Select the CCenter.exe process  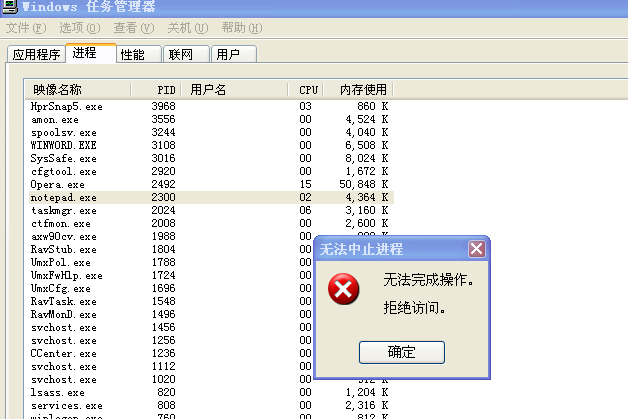tap(171, 353)
